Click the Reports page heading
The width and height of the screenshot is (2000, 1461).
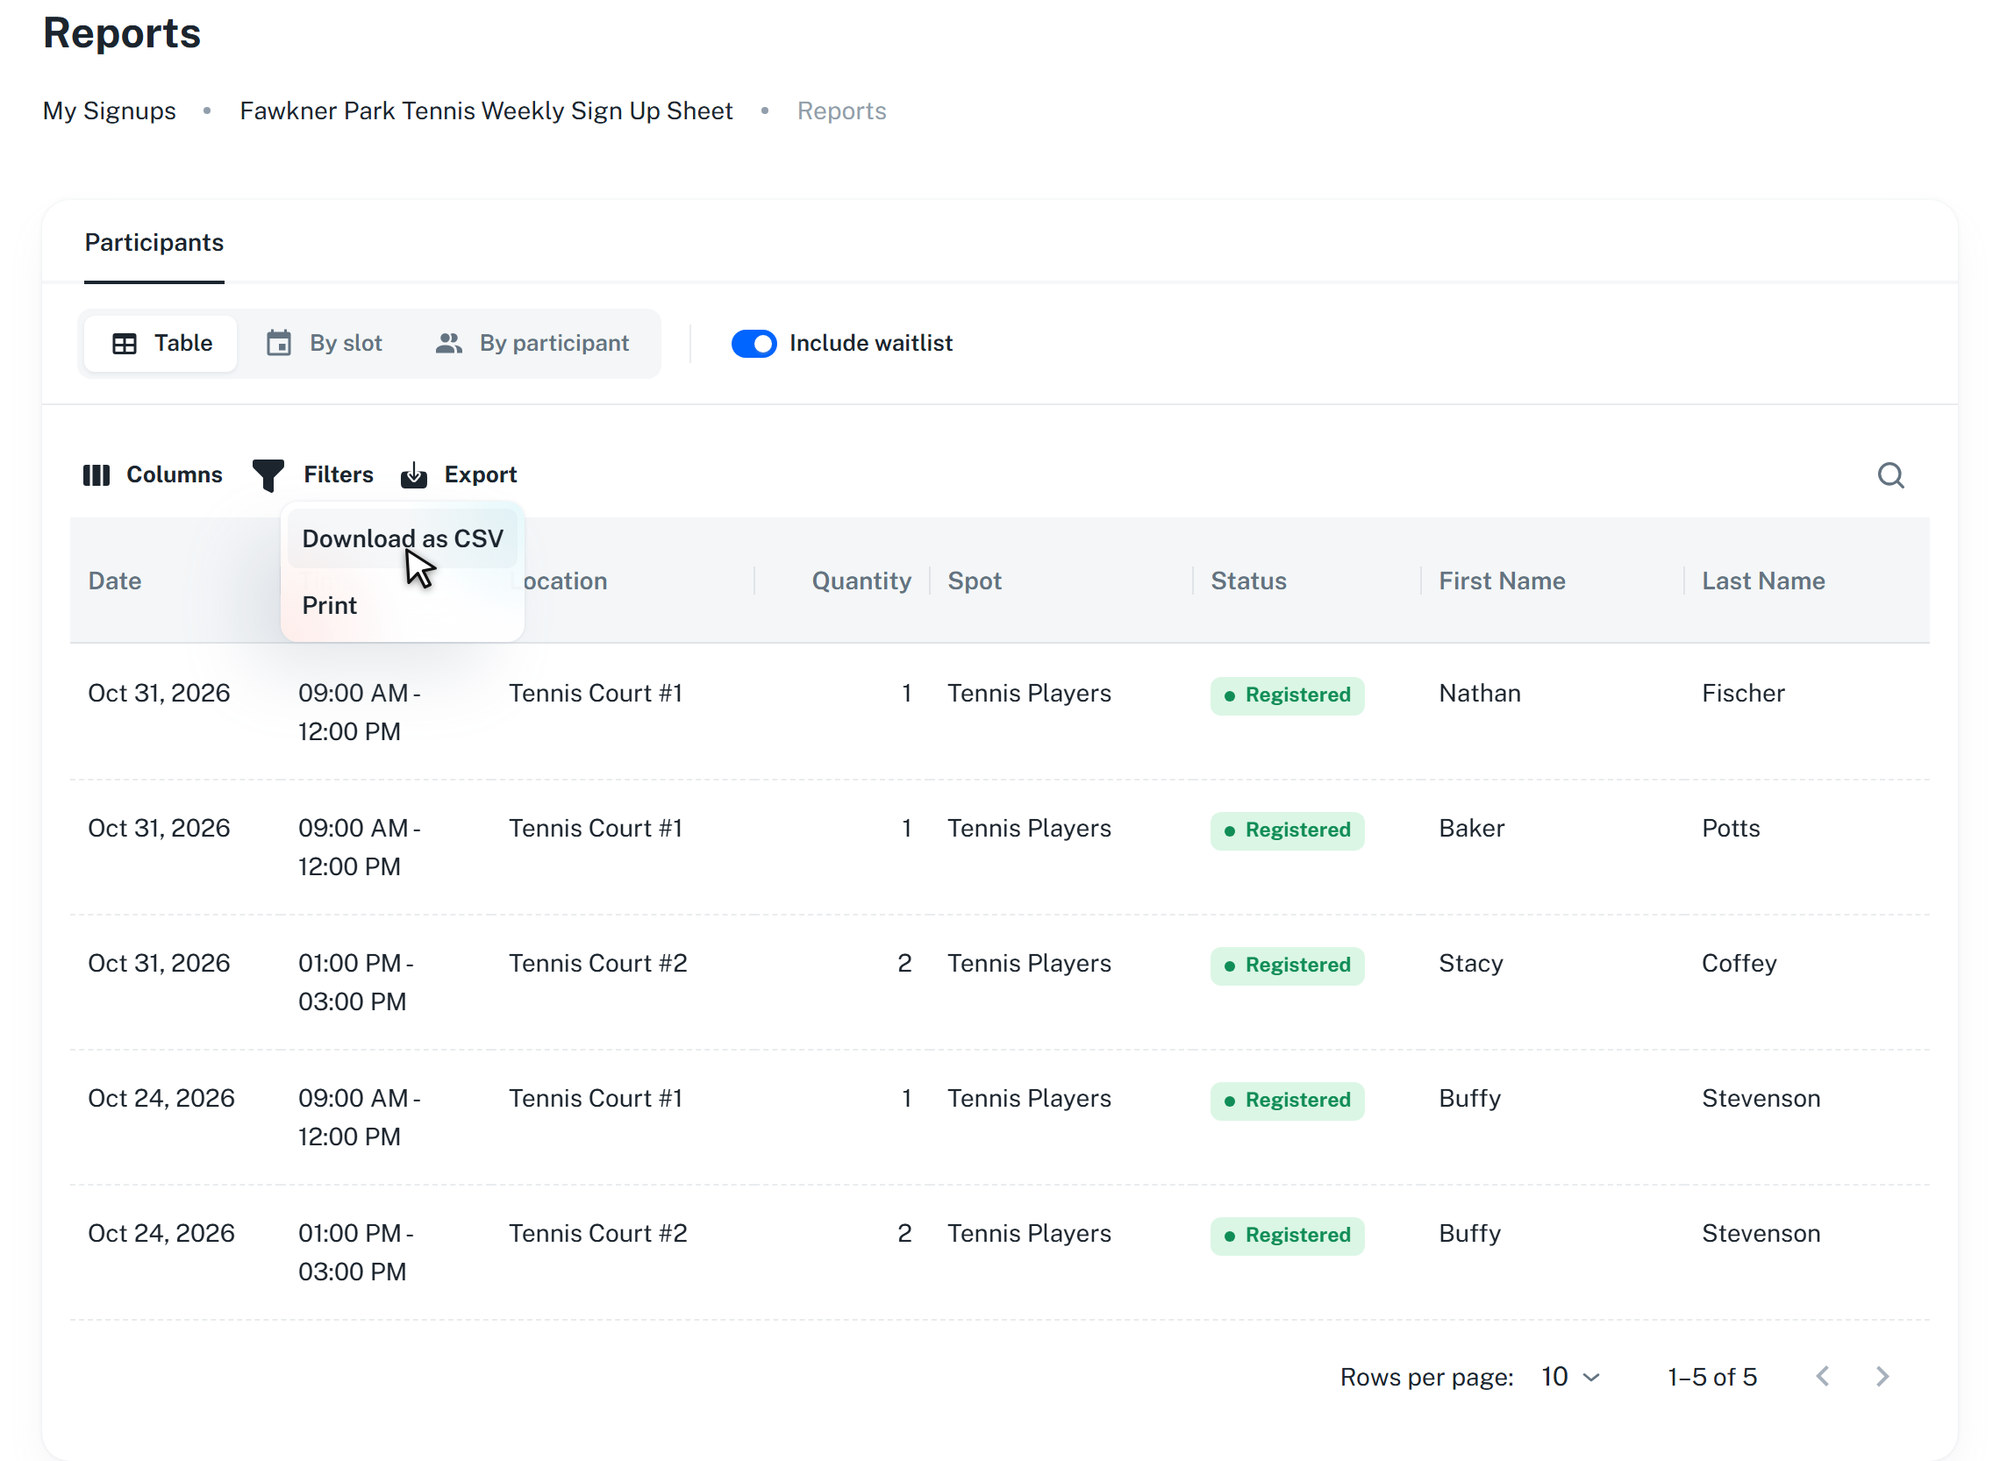click(122, 33)
